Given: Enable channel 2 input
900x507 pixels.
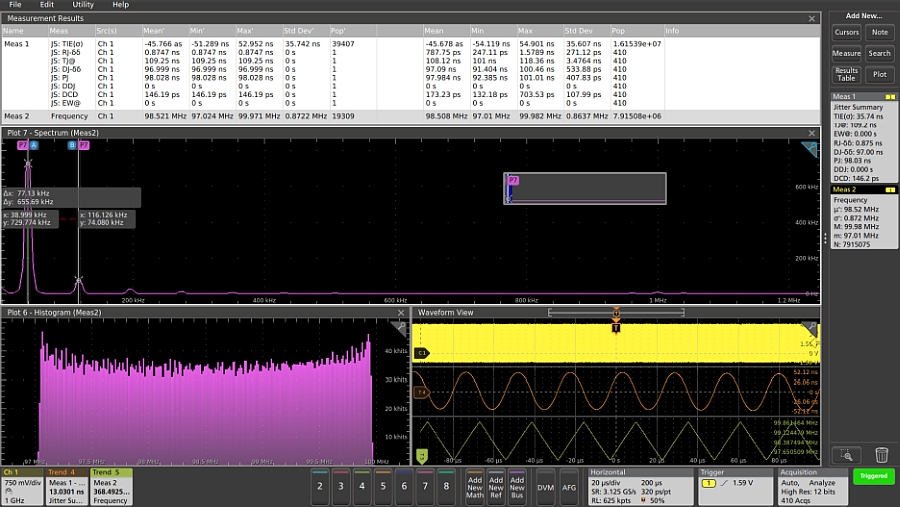Looking at the screenshot, I should click(x=320, y=485).
